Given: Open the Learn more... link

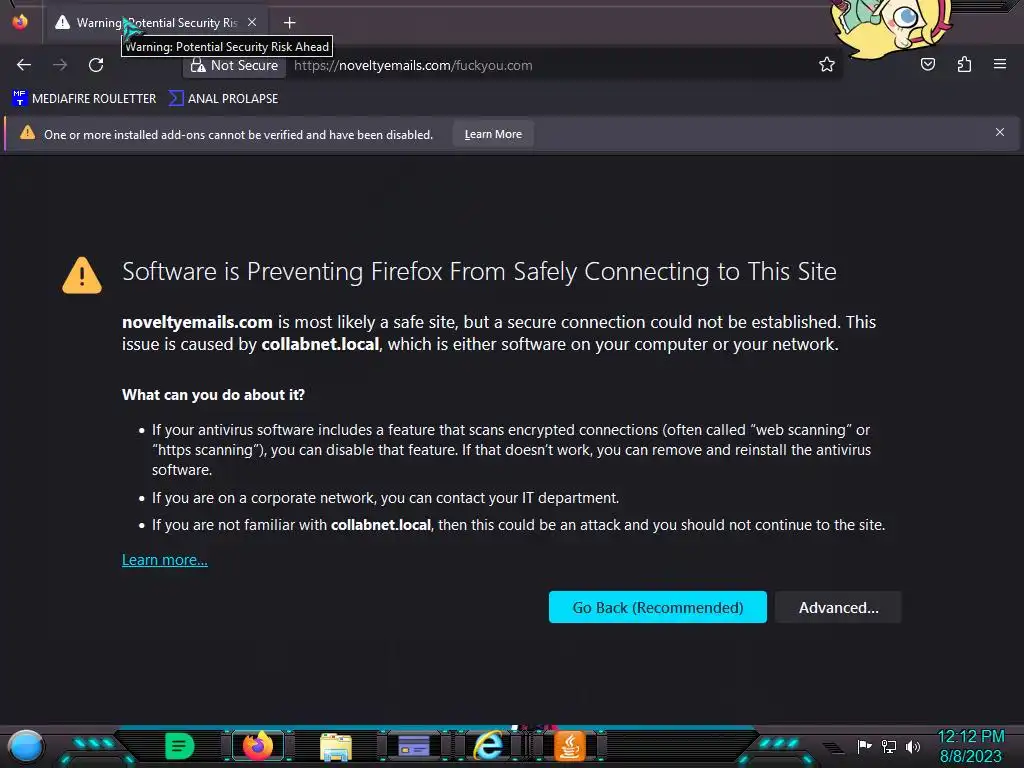Looking at the screenshot, I should pos(165,560).
